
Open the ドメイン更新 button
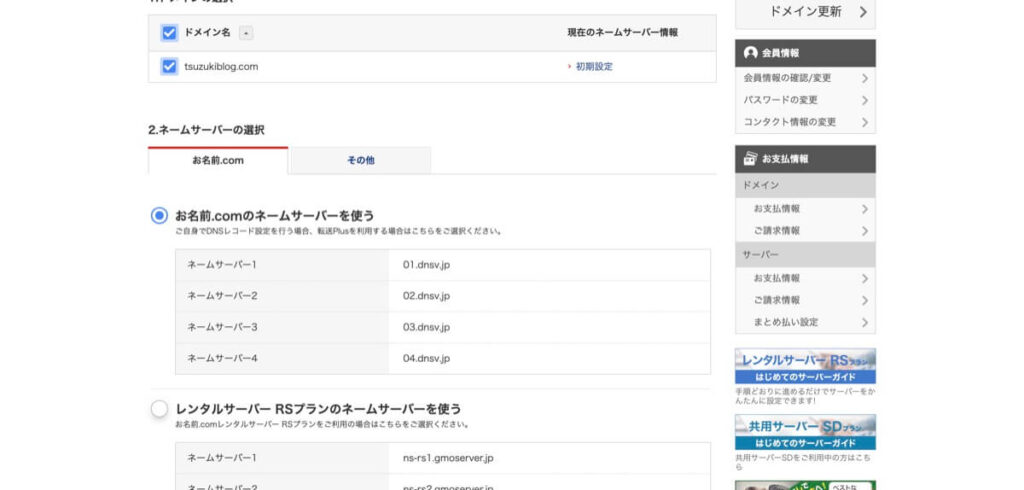805,11
